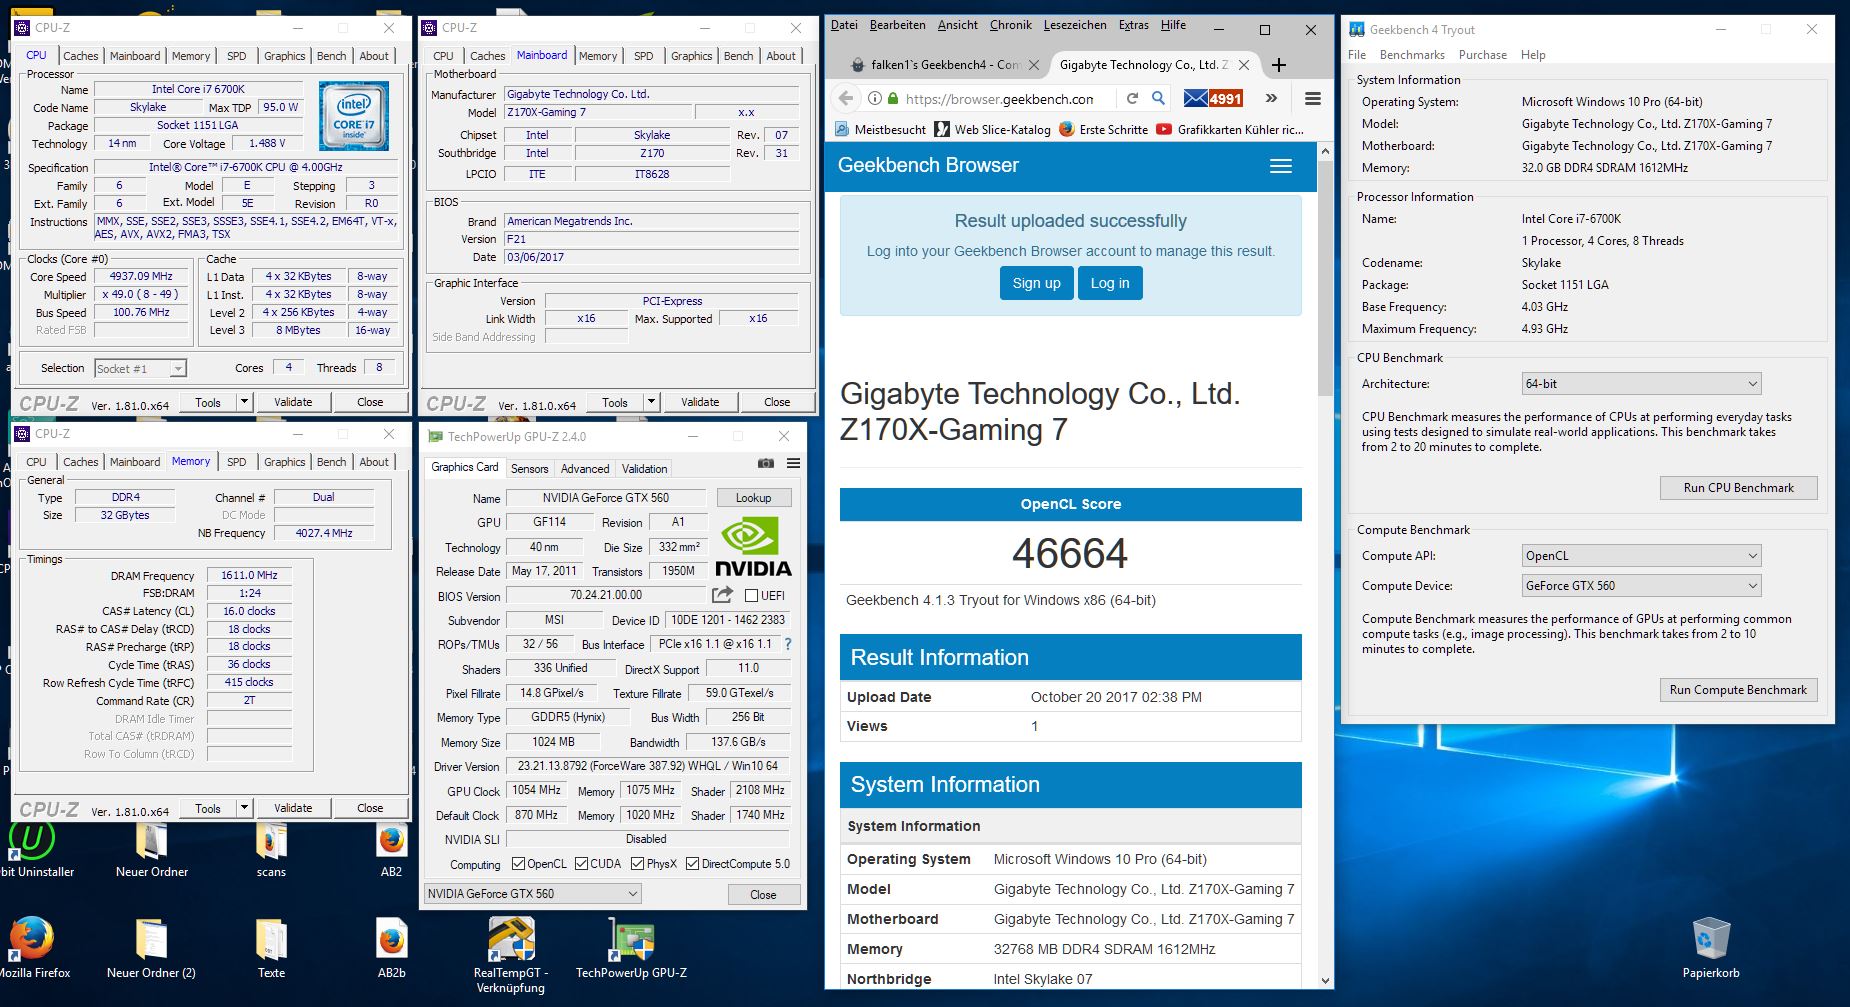
Task: Open the AB2 desktop shortcut
Action: point(391,850)
